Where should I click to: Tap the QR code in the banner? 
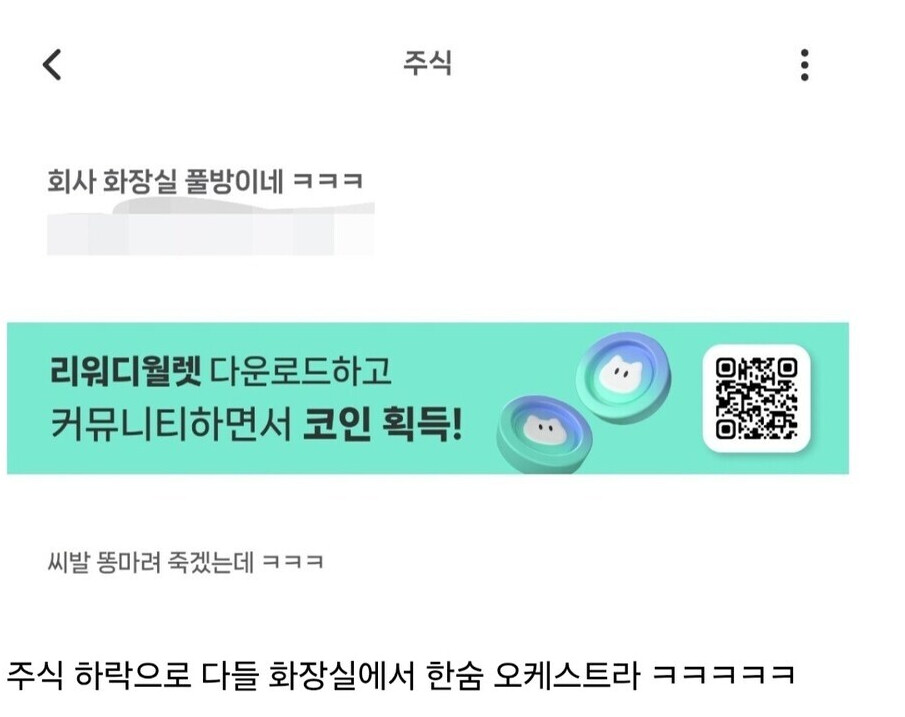[x=757, y=398]
